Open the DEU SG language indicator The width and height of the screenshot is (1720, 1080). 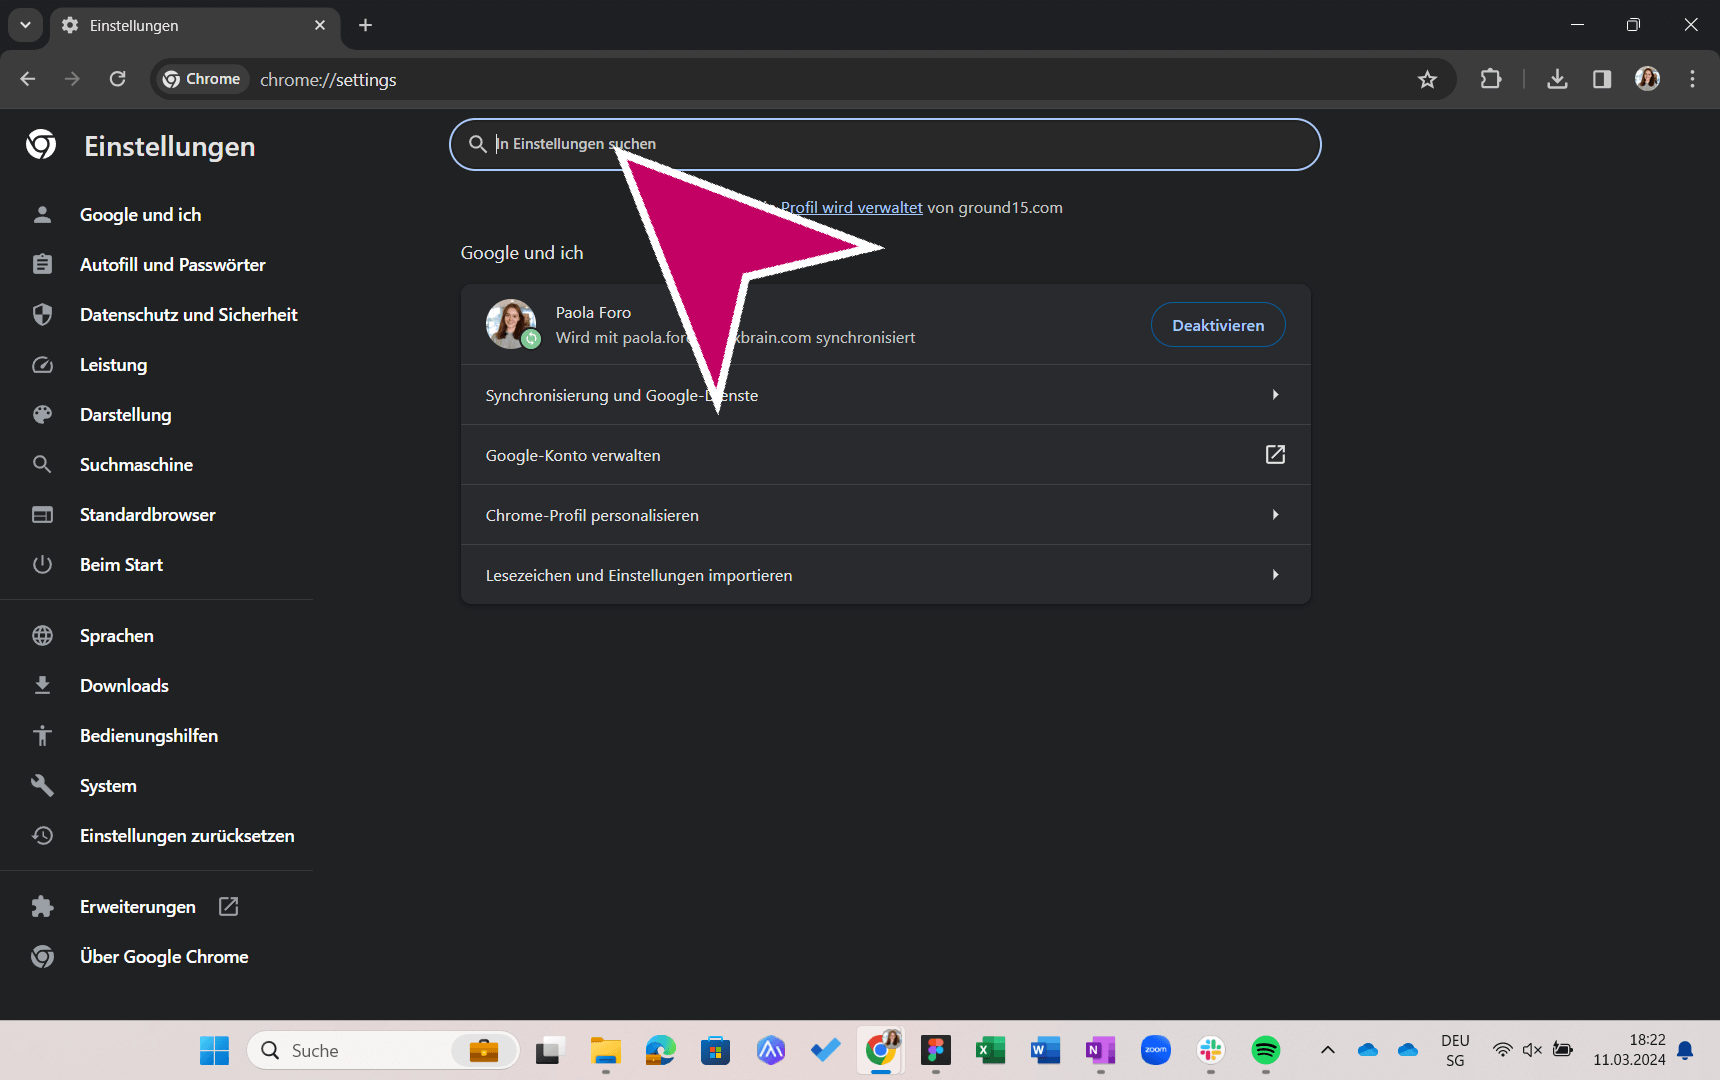pyautogui.click(x=1455, y=1050)
